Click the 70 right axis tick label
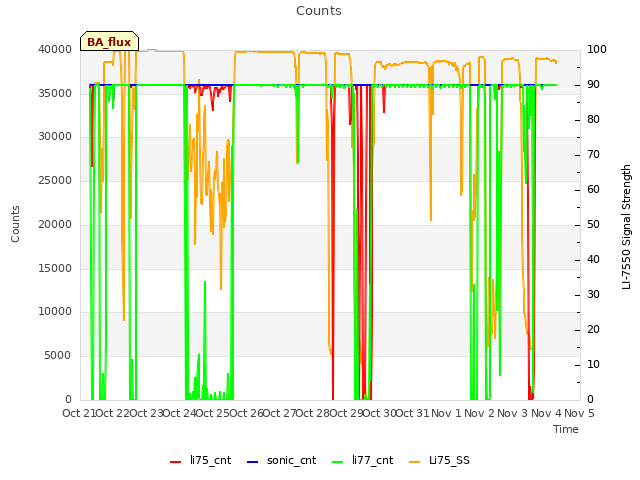Viewport: 640px width, 480px height. 593,154
